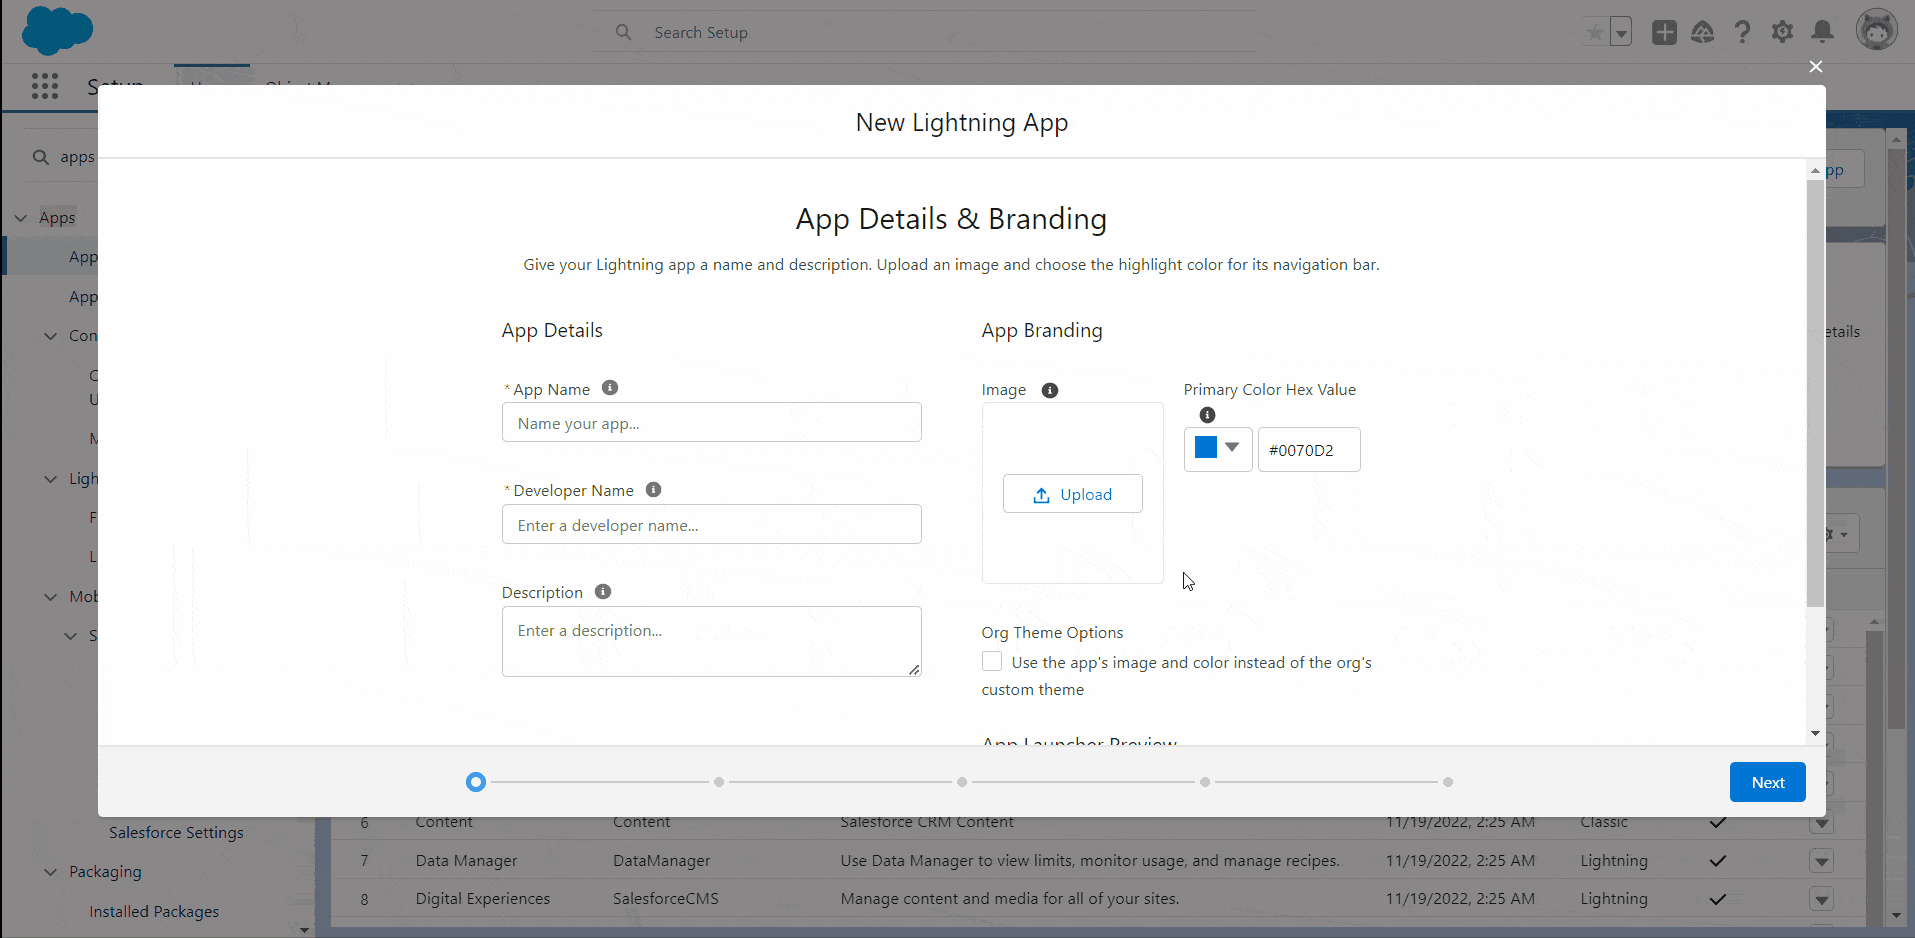Click the dialog scrollbar up arrow
The image size is (1915, 938).
coord(1815,171)
